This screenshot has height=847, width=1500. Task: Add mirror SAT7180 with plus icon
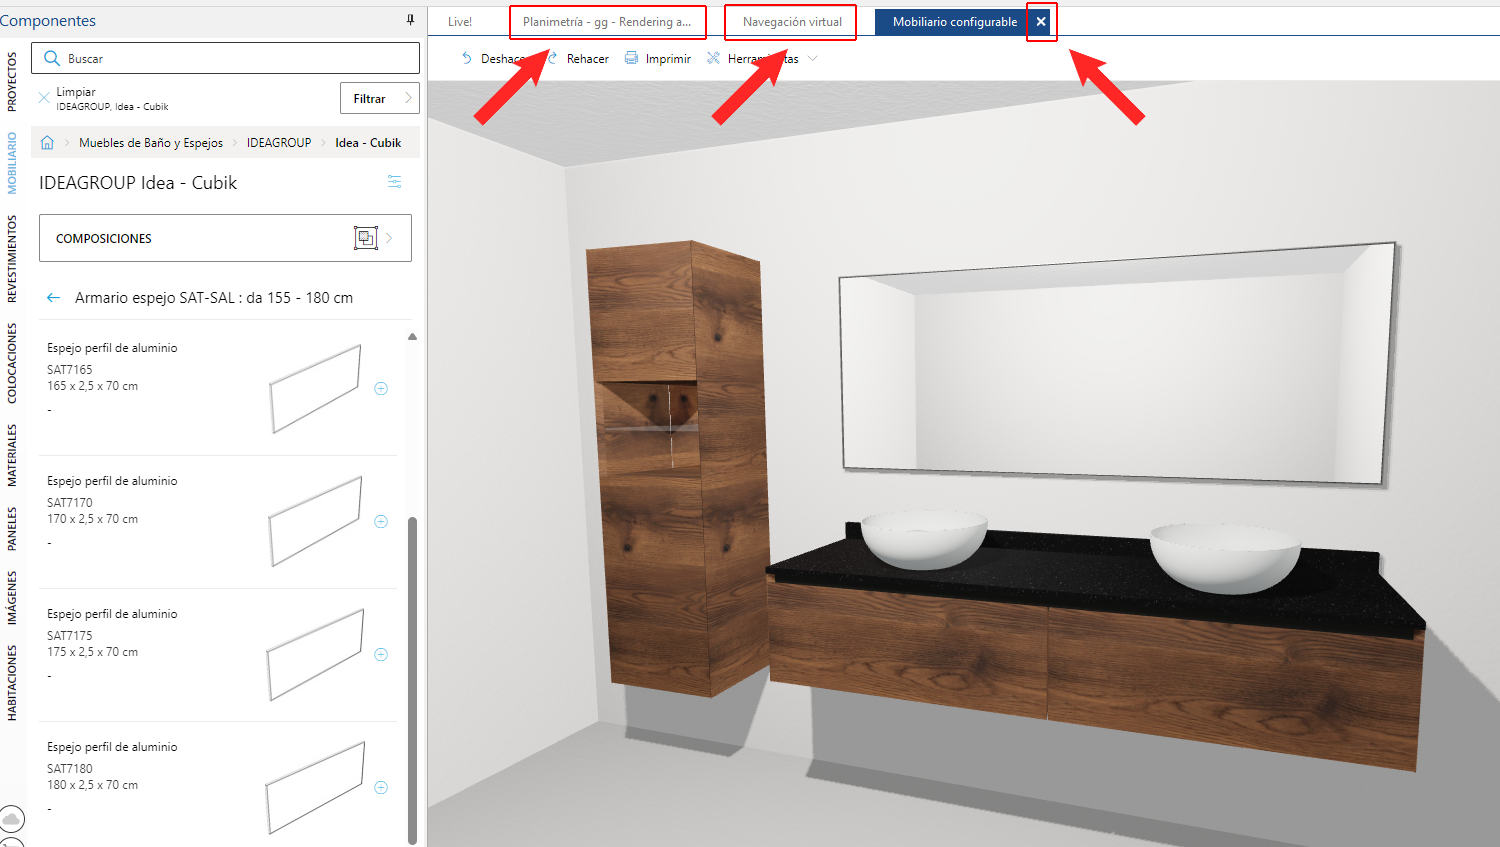click(381, 787)
